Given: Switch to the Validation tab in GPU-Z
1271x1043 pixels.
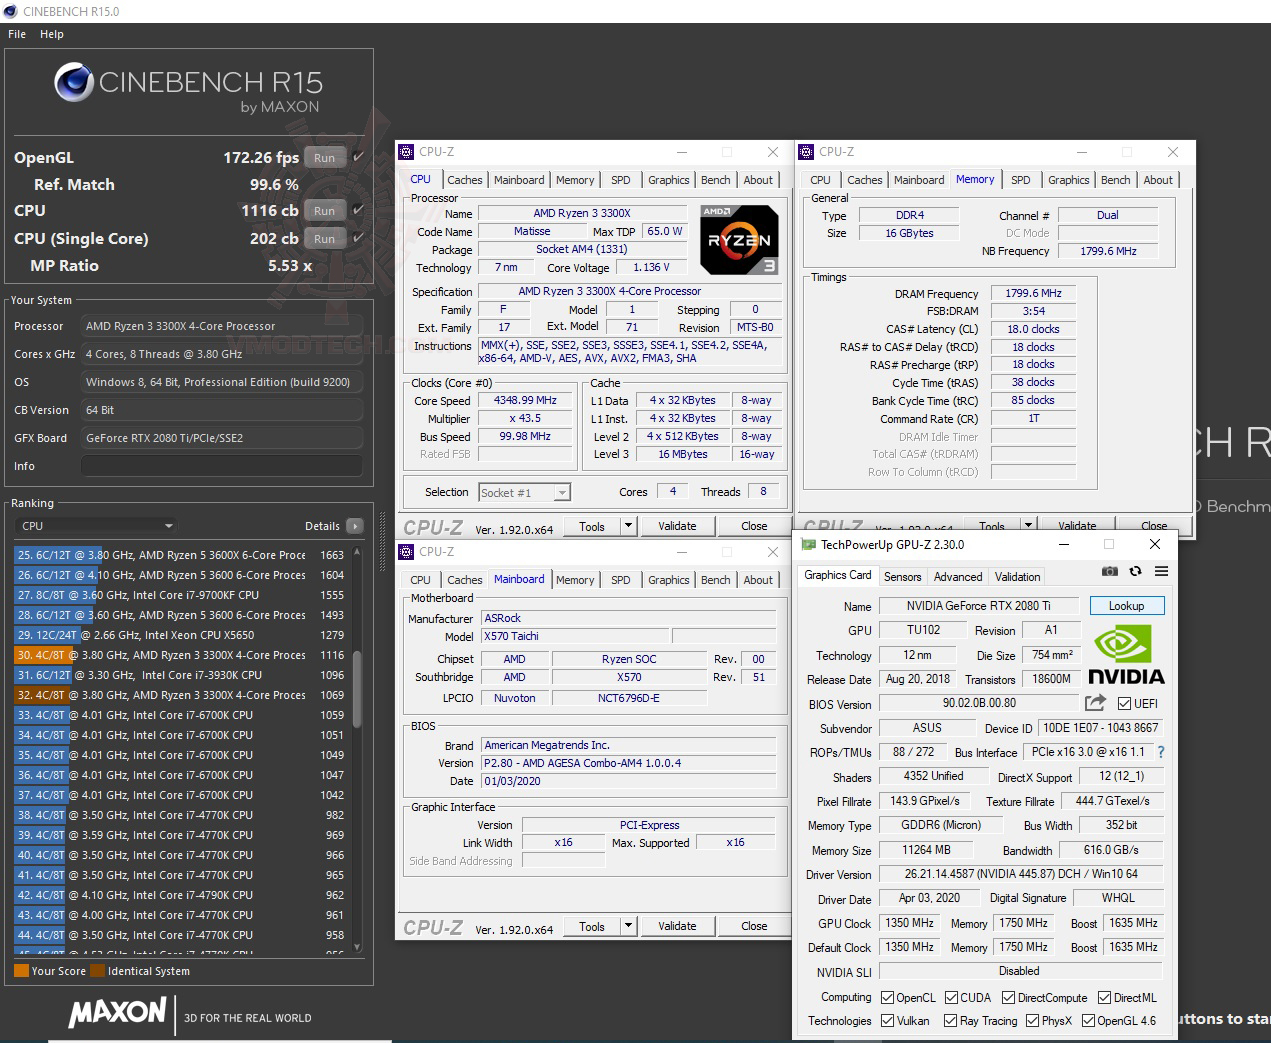Looking at the screenshot, I should point(1017,577).
